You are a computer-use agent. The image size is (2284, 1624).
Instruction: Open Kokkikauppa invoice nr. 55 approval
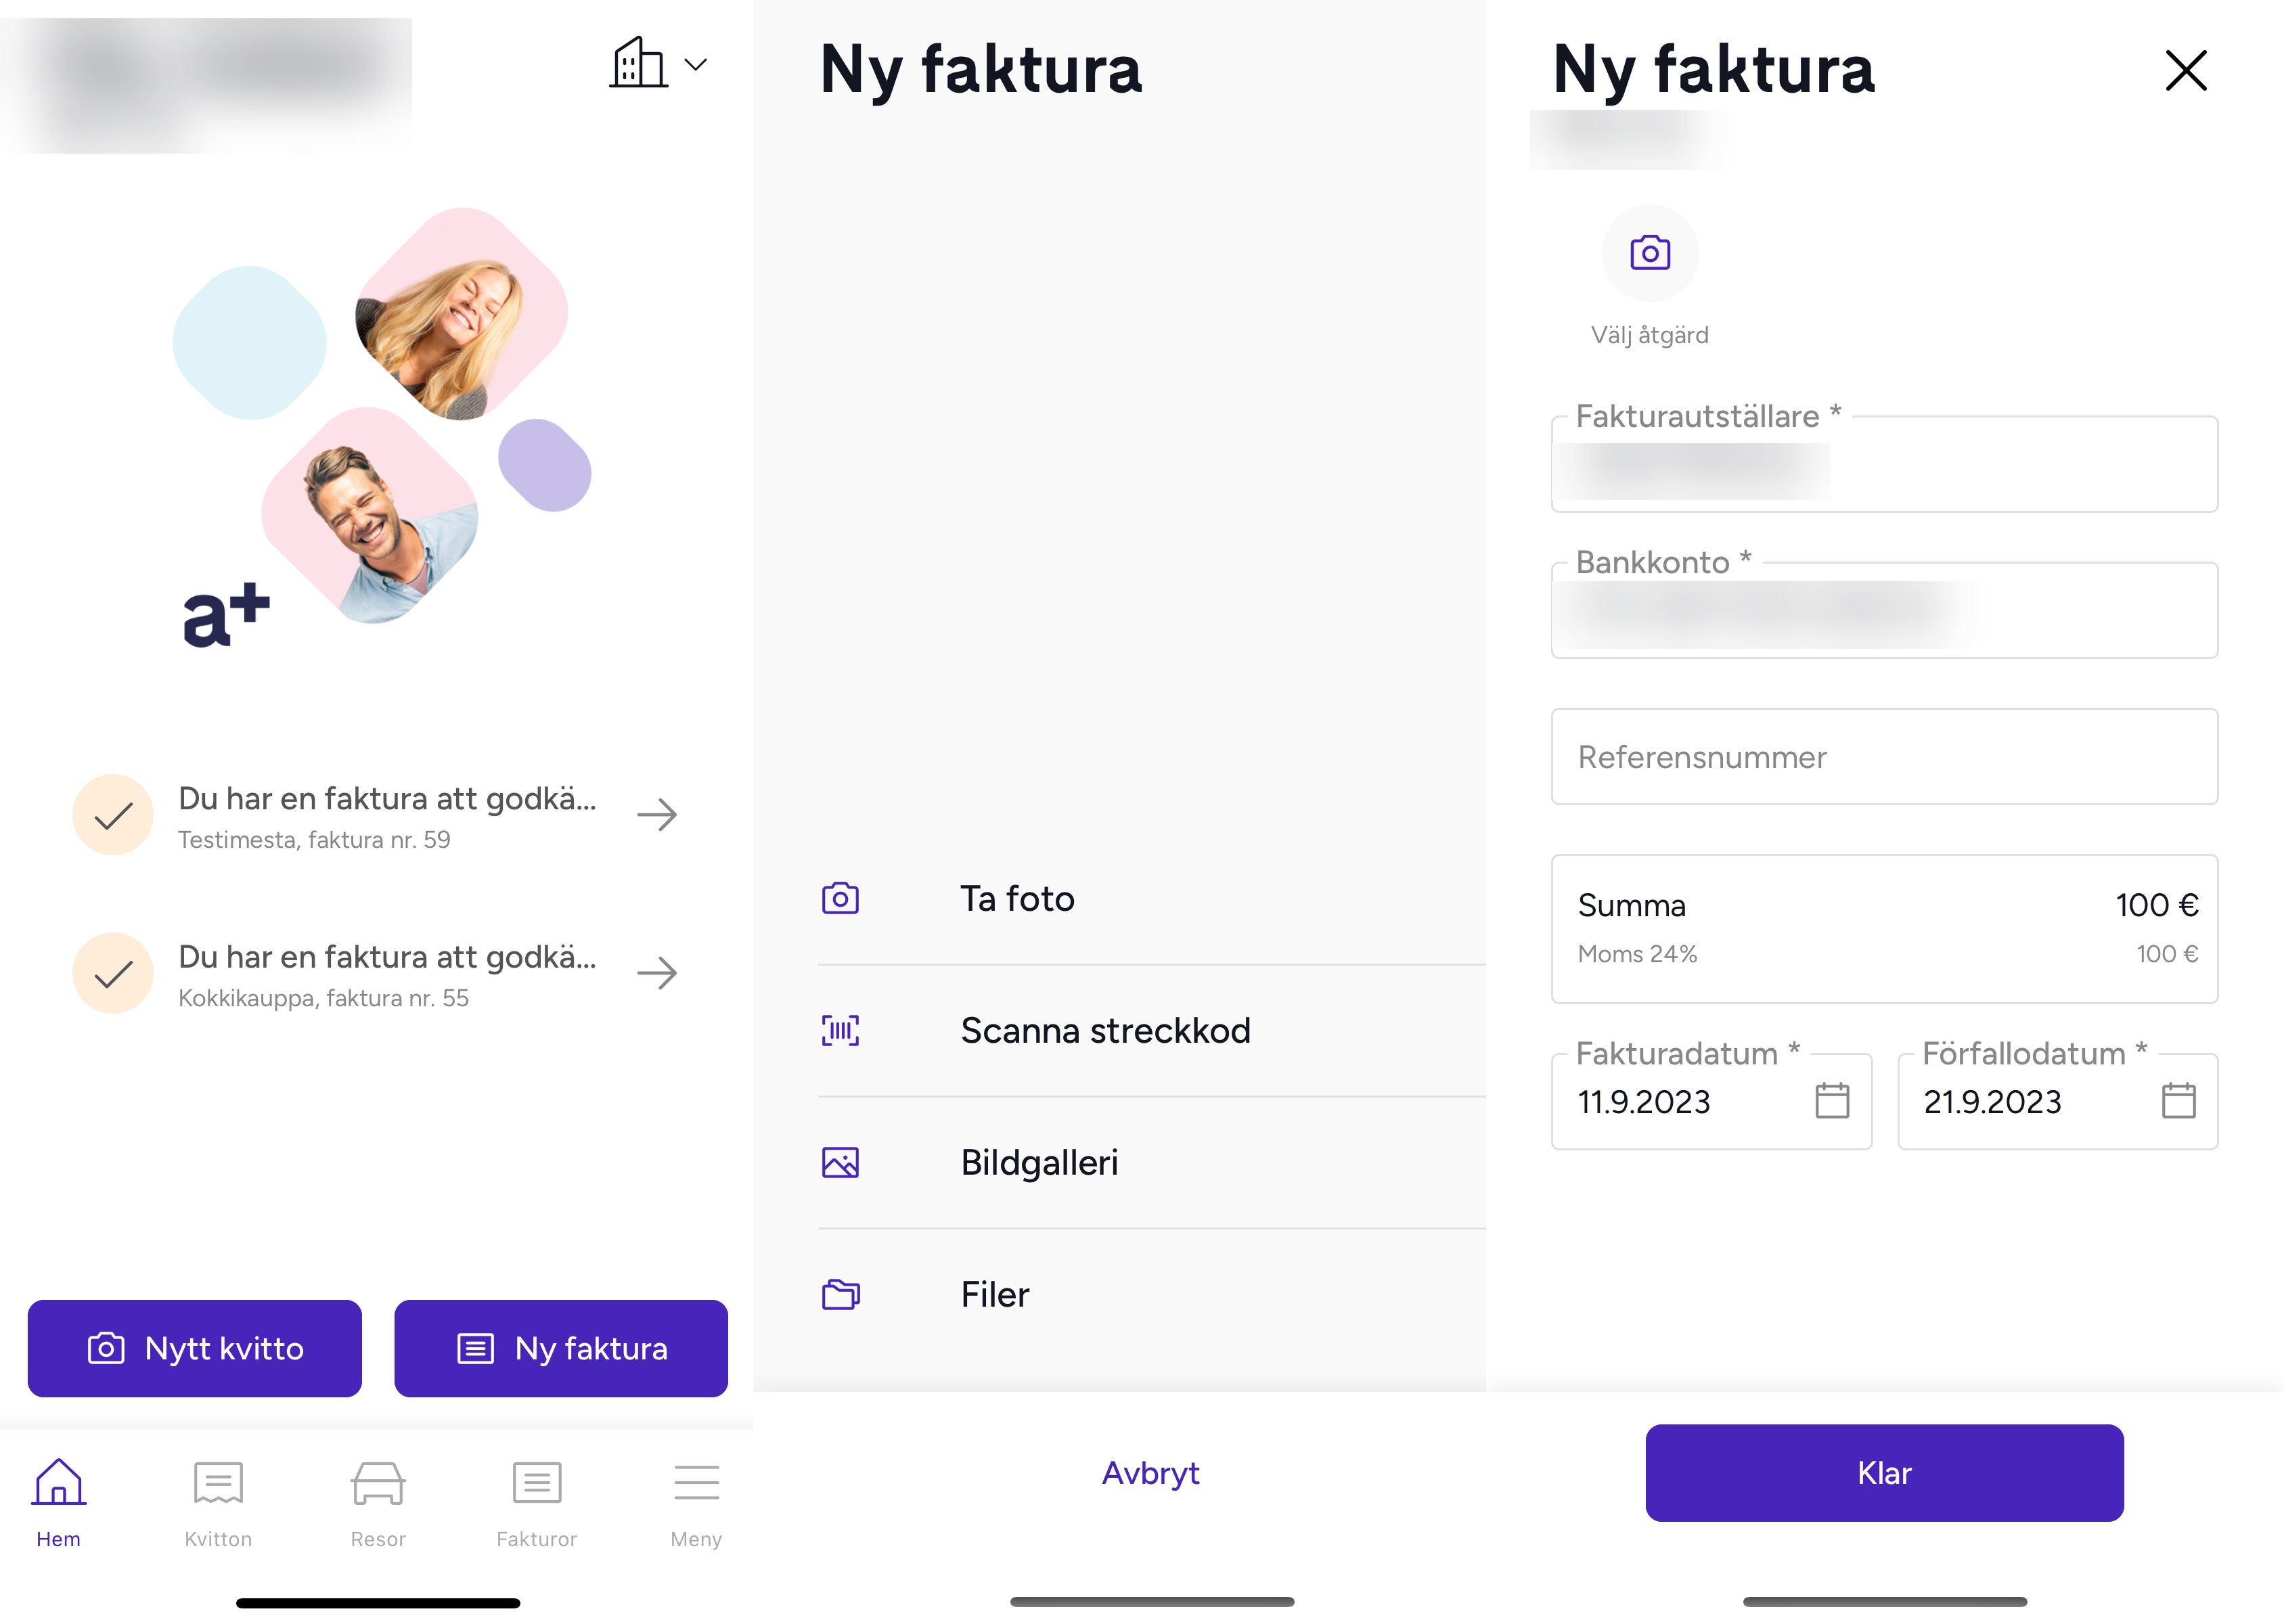pyautogui.click(x=377, y=973)
